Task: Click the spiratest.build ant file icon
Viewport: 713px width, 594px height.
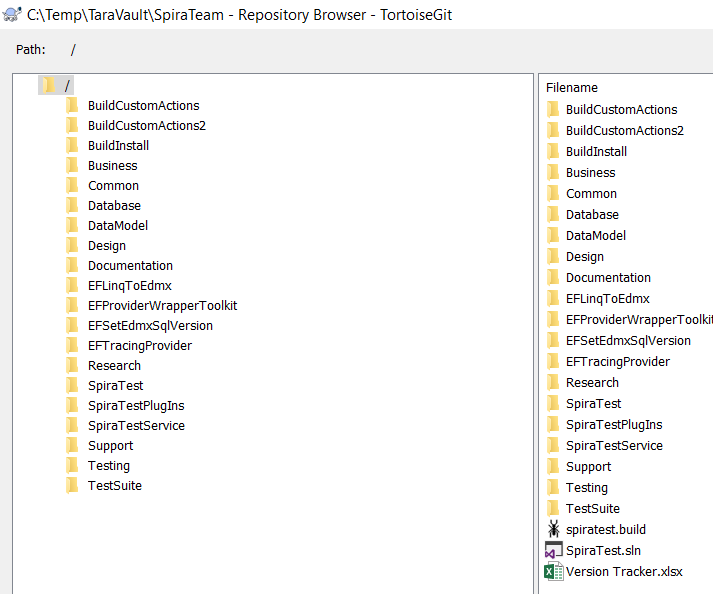Action: 553,529
